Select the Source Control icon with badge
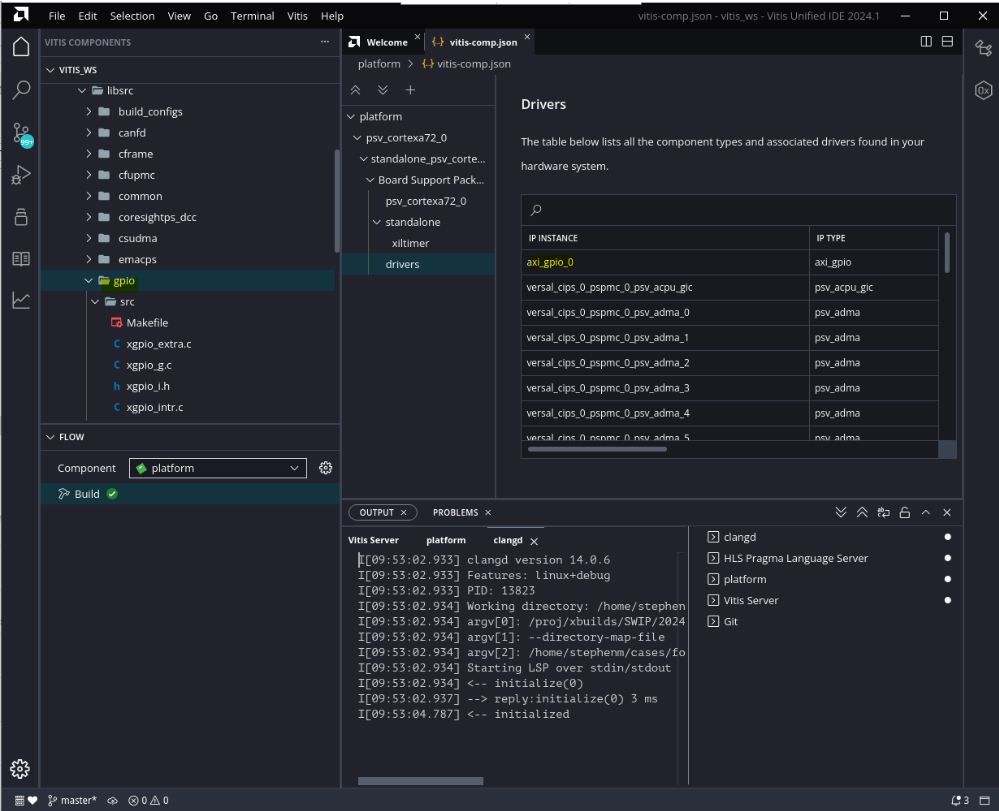Image resolution: width=999 pixels, height=811 pixels. point(20,133)
